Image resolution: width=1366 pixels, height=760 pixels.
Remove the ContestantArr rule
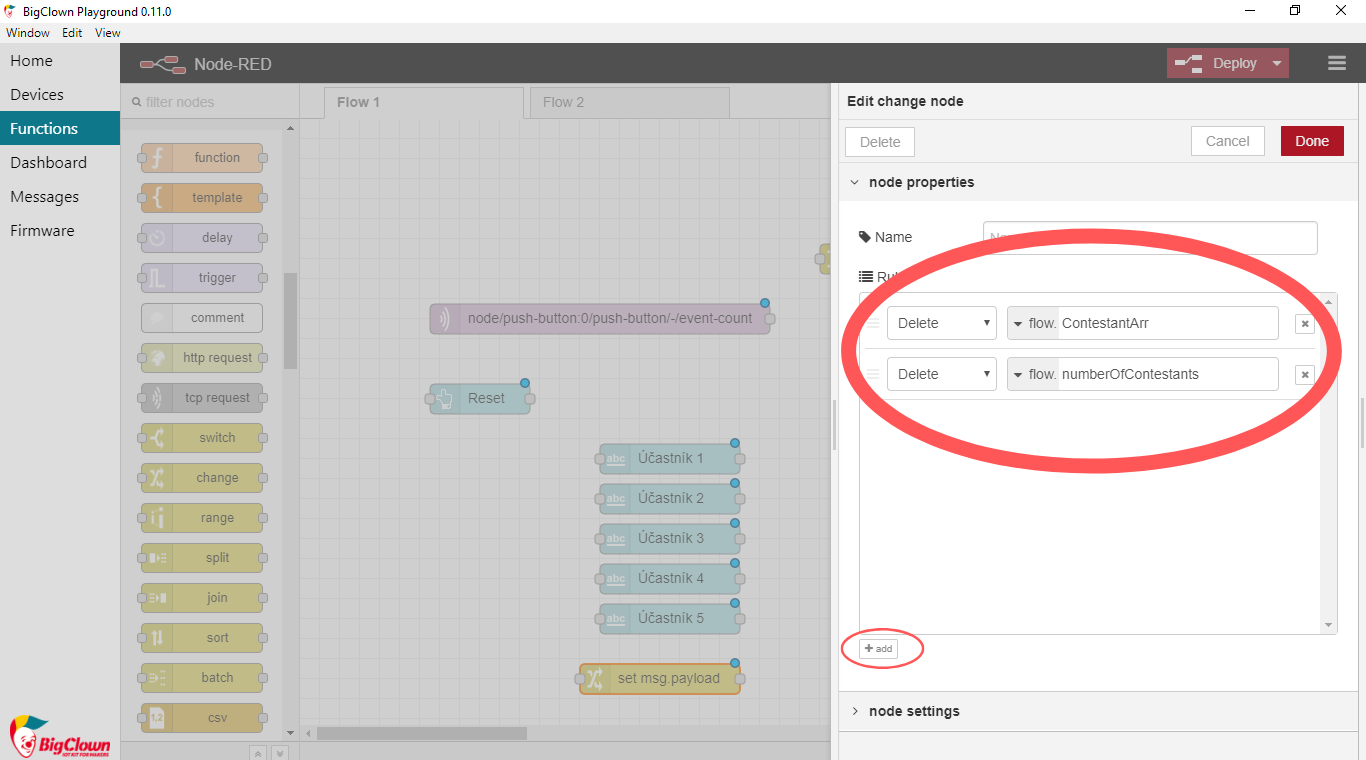1304,324
